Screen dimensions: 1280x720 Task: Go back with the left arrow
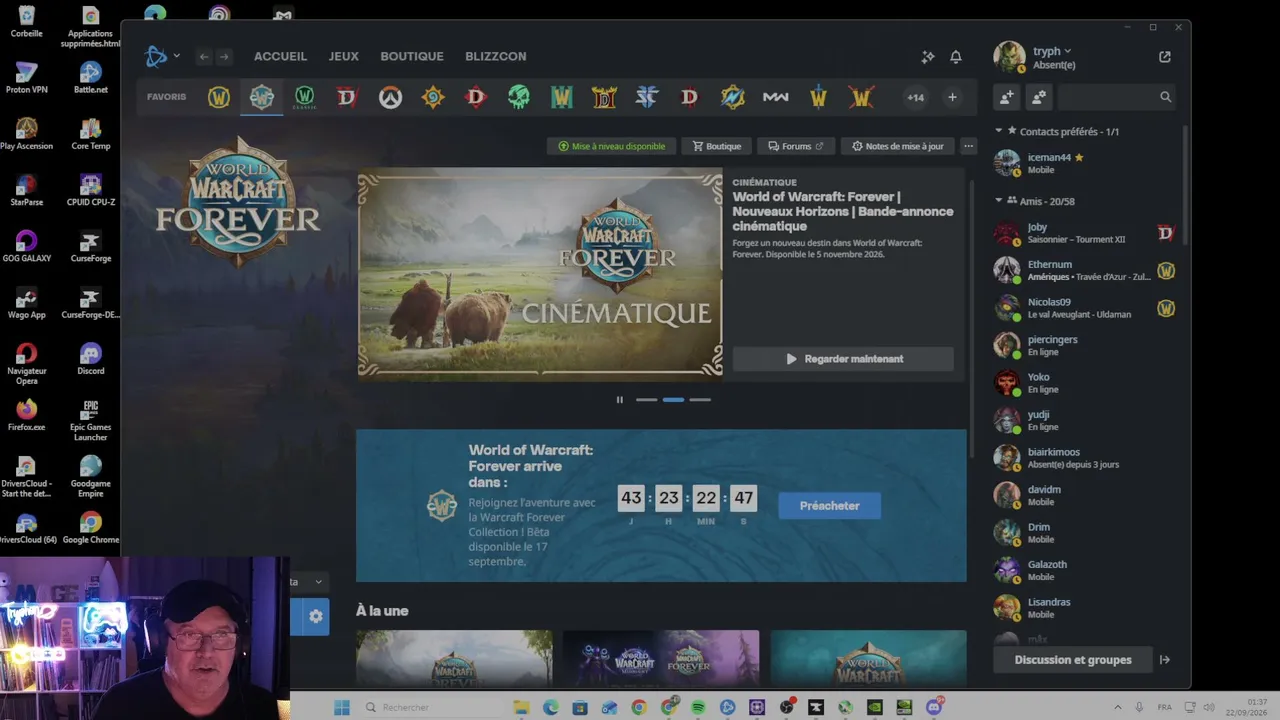[x=204, y=57]
